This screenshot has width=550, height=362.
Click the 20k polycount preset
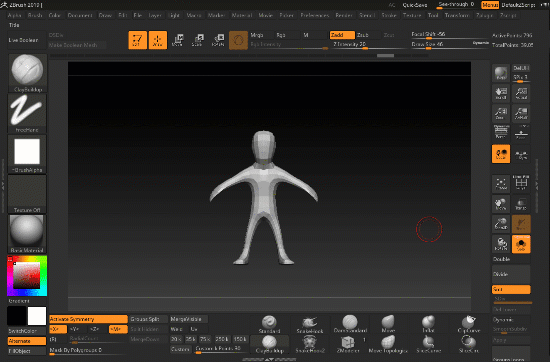point(176,339)
